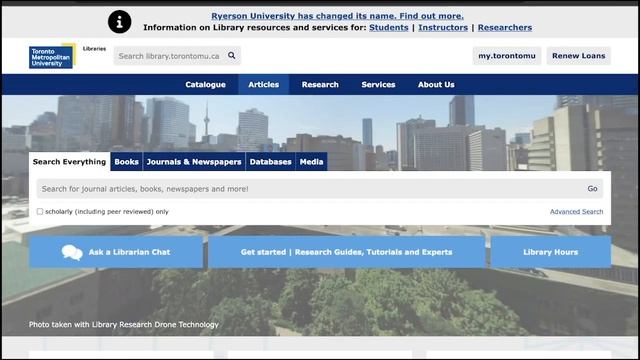Screen dimensions: 640x360
Task: Switch to the Books tab
Action: point(127,162)
